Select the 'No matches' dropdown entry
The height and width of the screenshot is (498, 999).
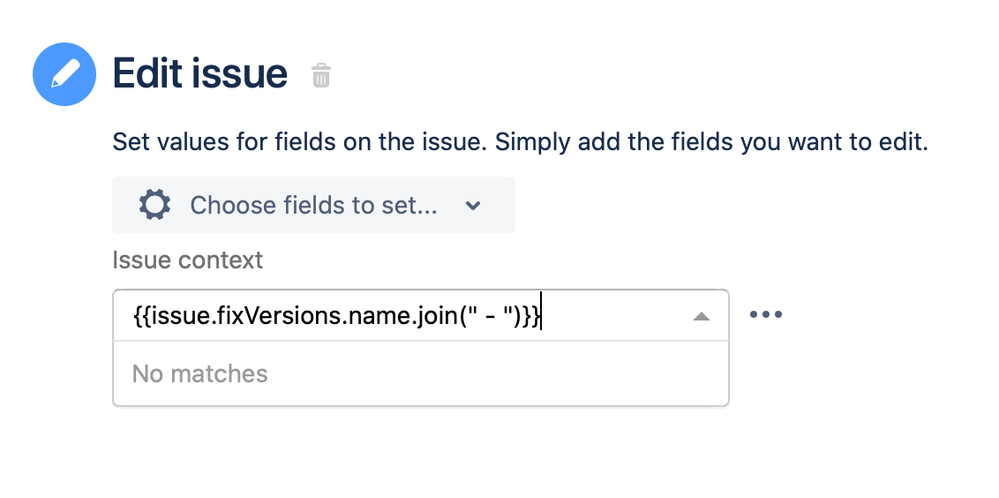point(199,374)
